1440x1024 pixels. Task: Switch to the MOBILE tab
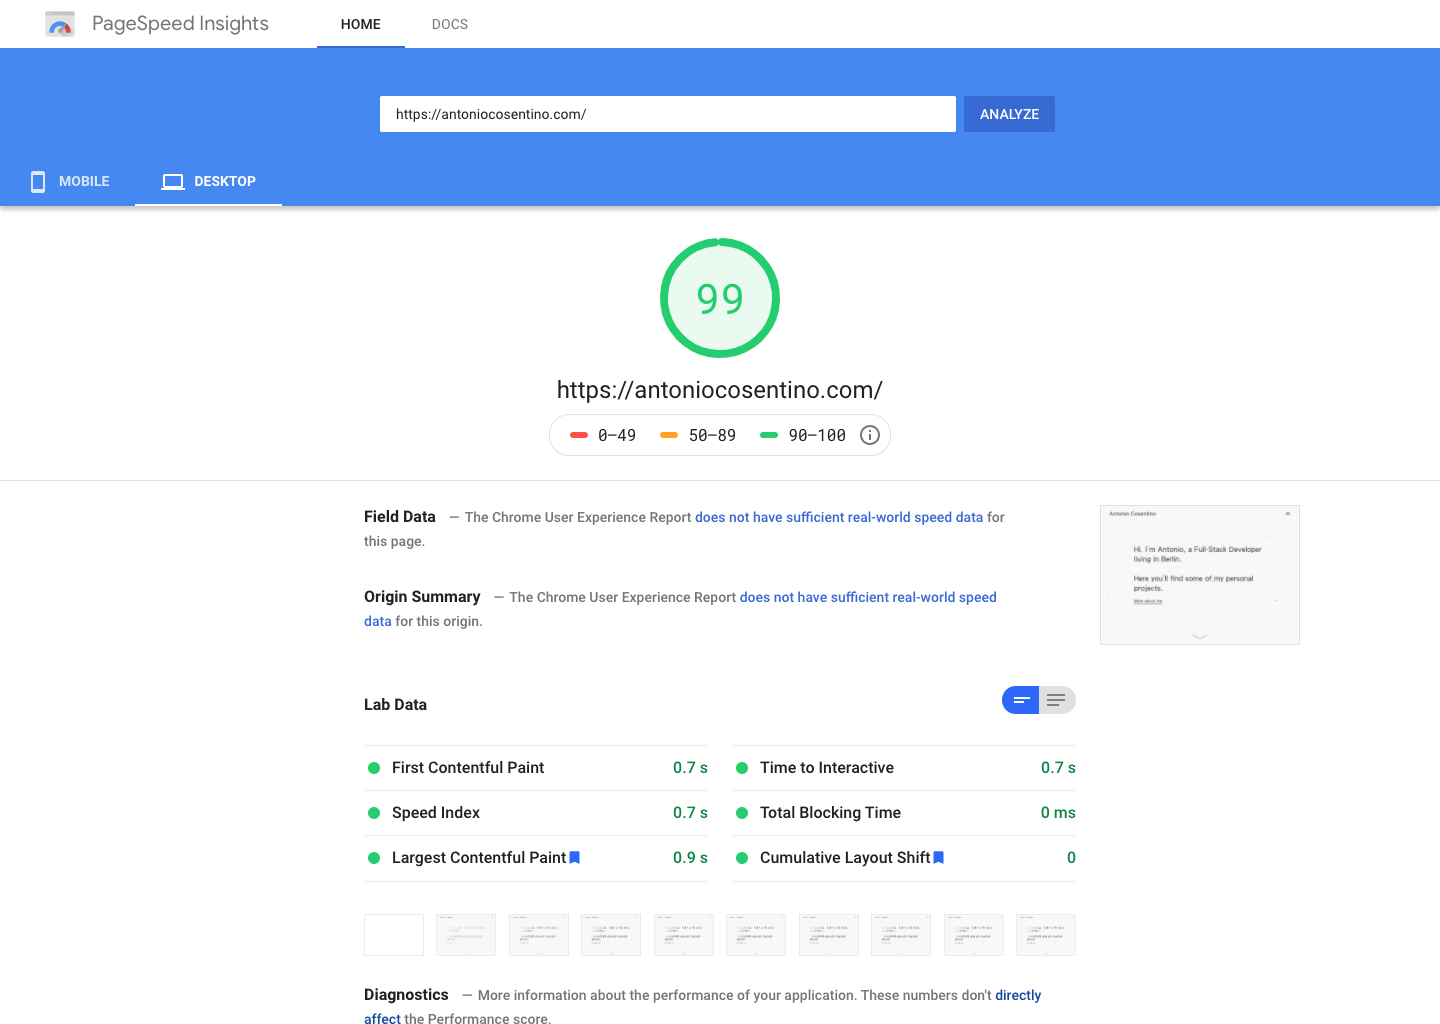point(68,181)
